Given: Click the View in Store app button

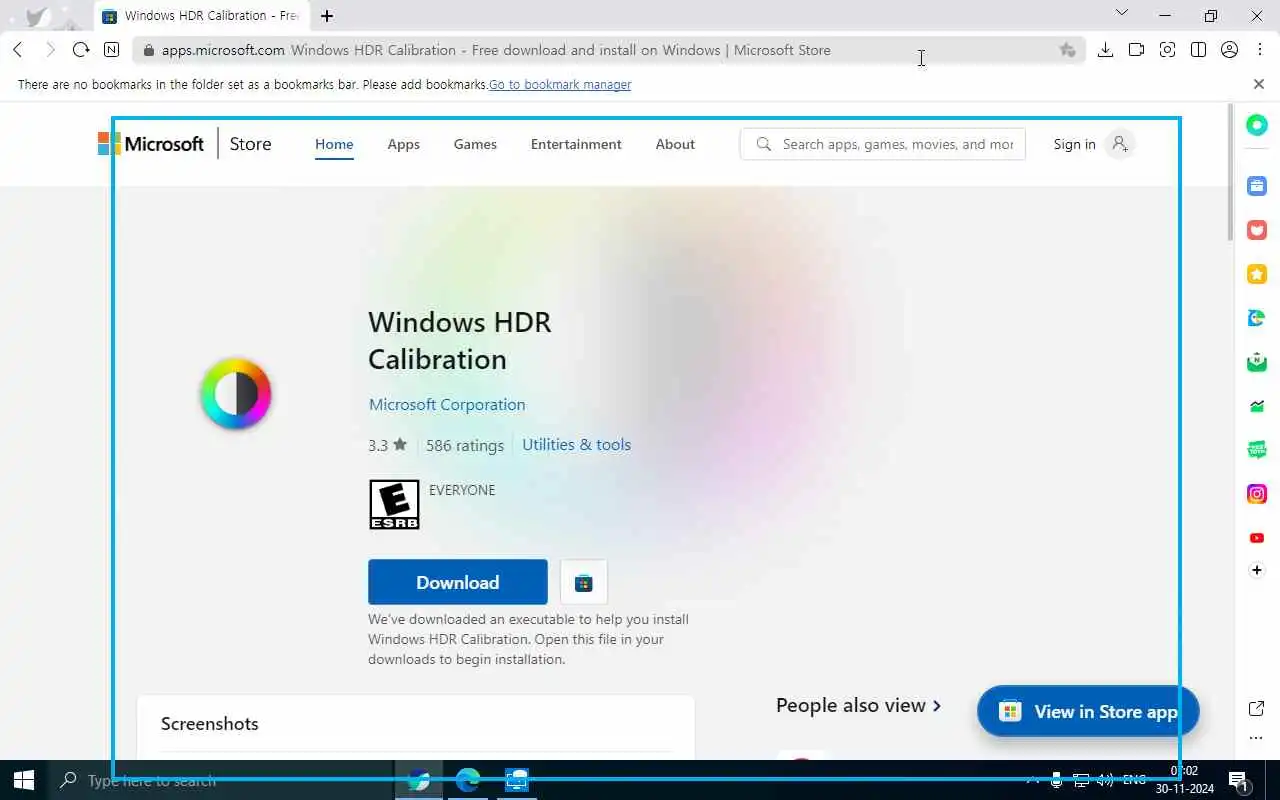Looking at the screenshot, I should click(1088, 711).
